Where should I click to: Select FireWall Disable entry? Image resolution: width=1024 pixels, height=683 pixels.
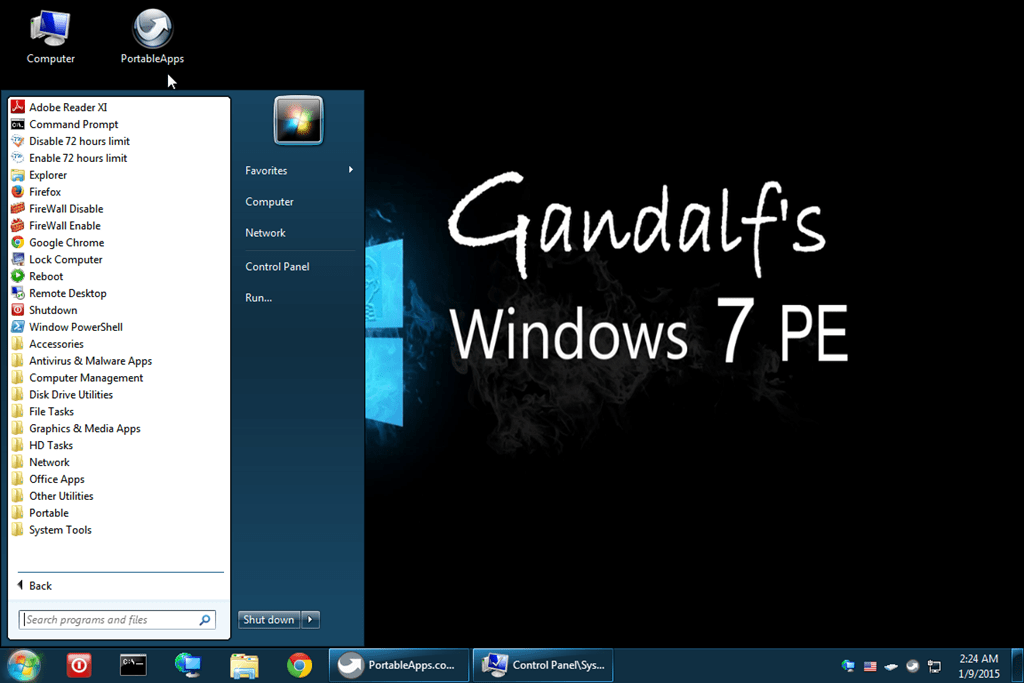coord(57,209)
